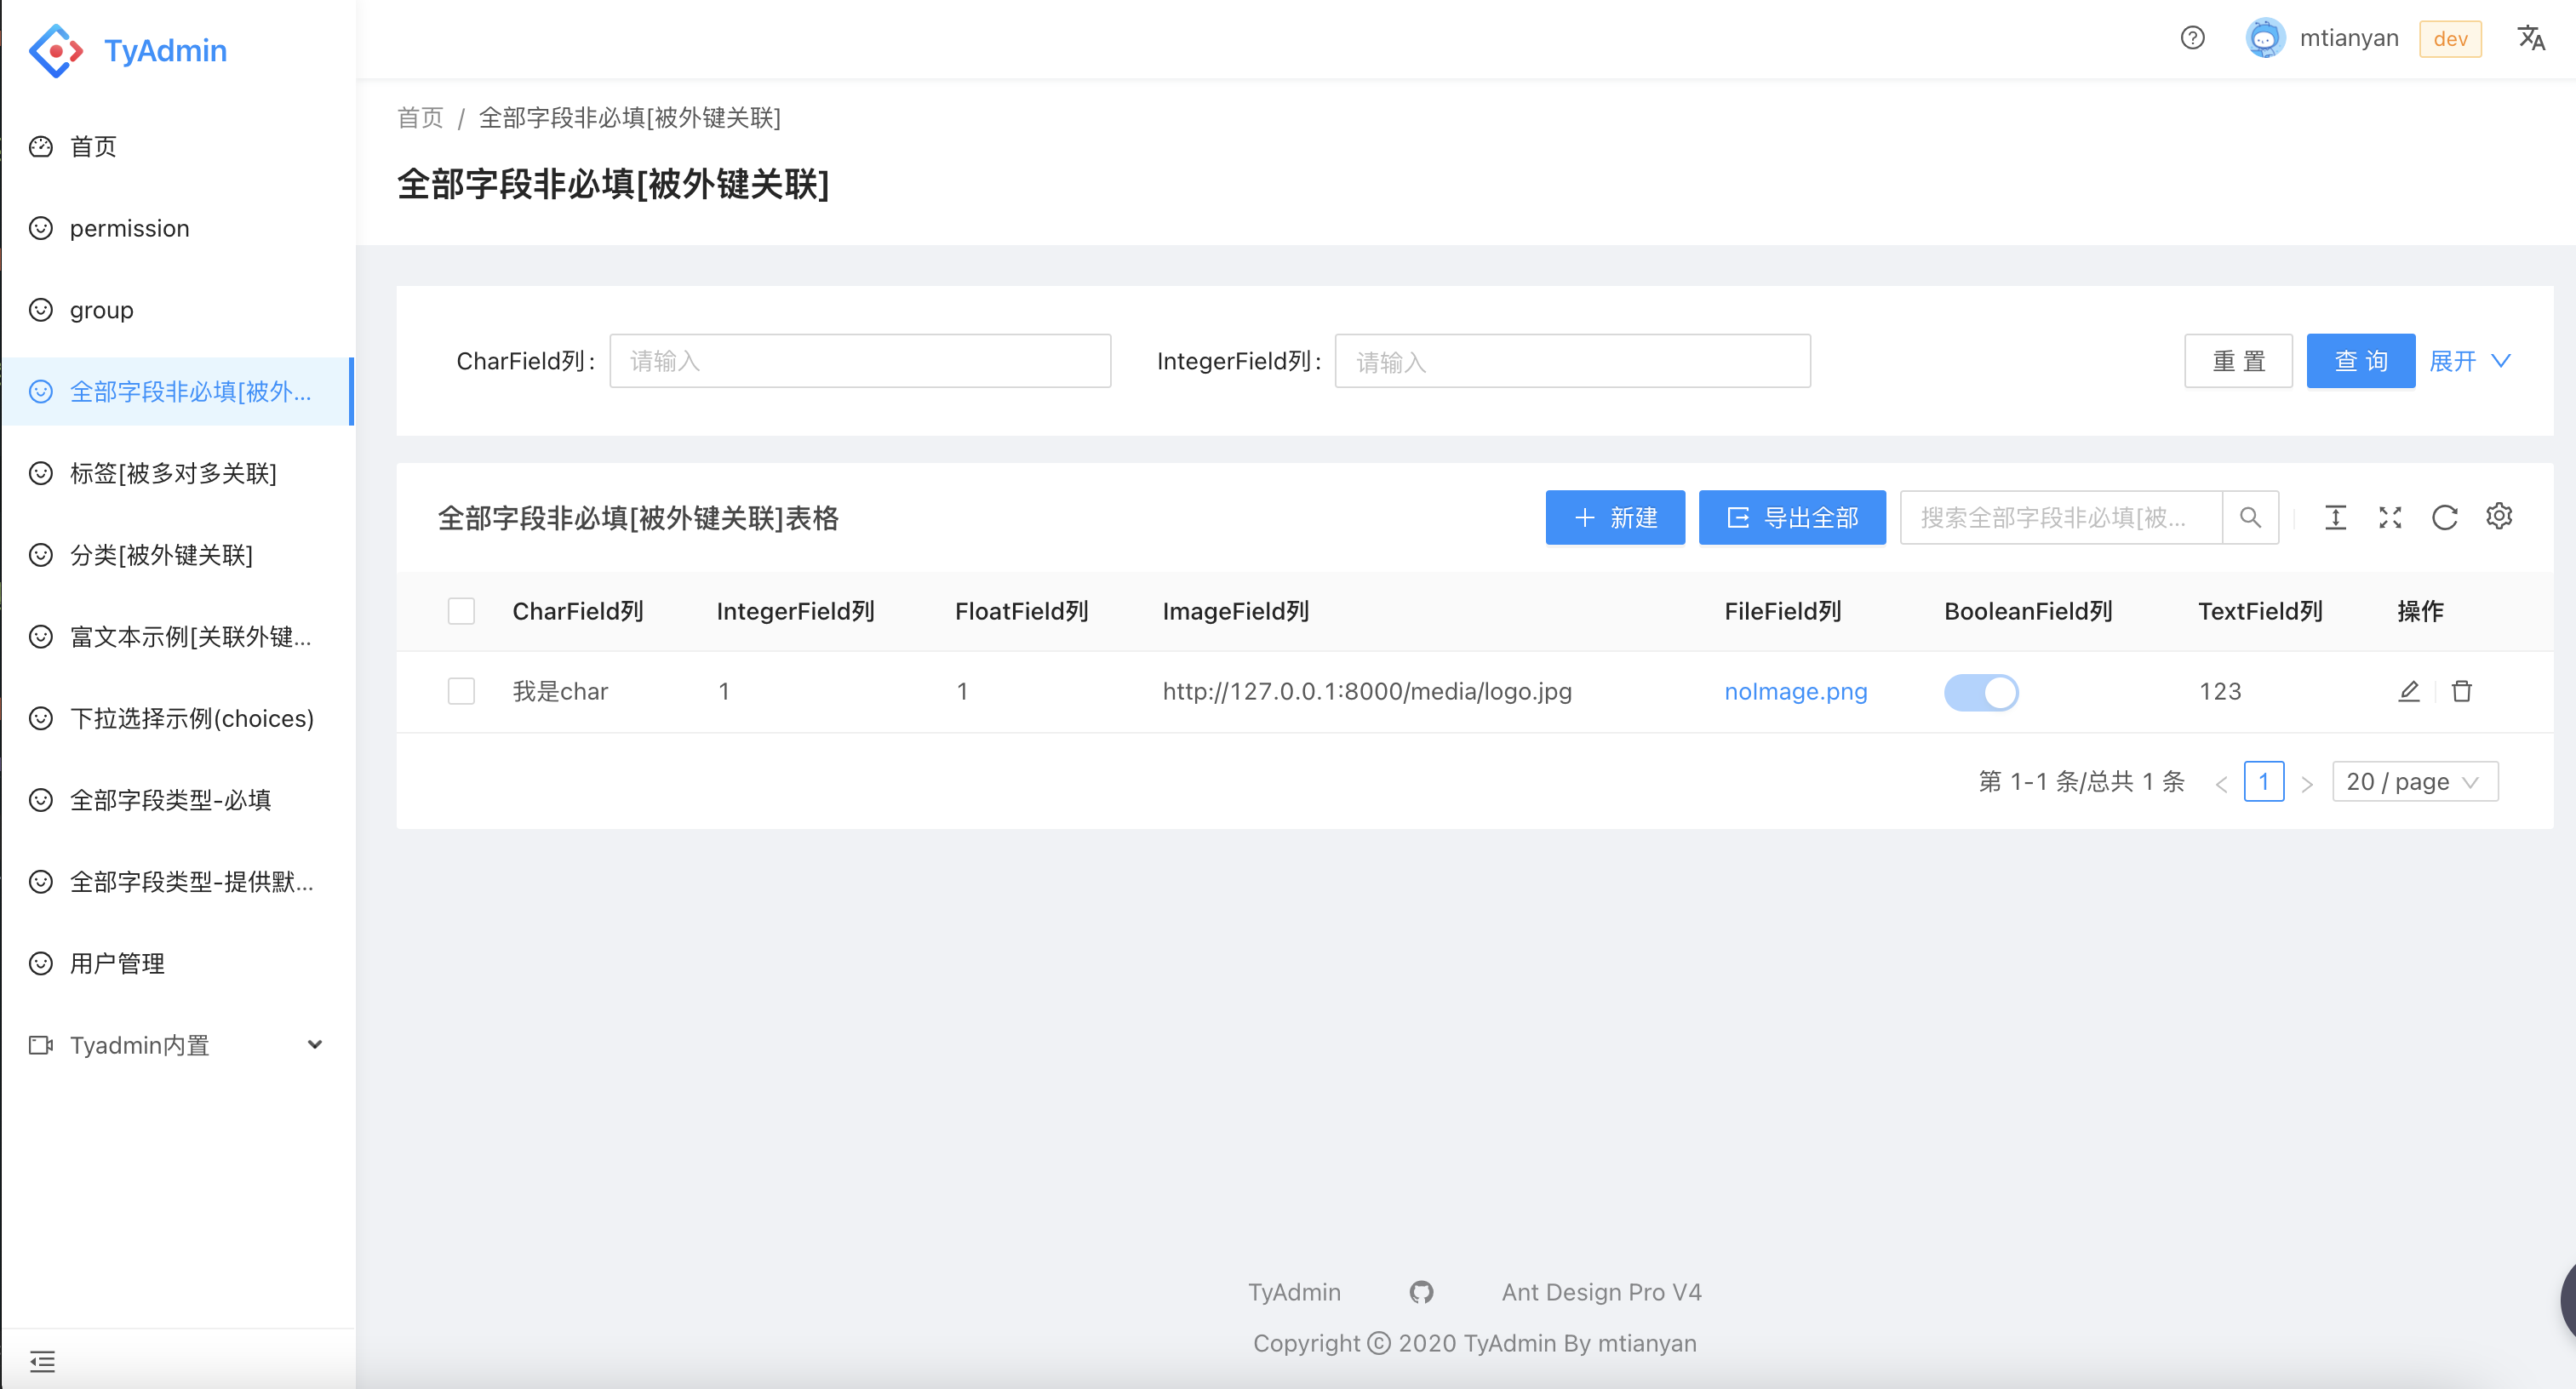
Task: Delete row with trash icon
Action: (2462, 691)
